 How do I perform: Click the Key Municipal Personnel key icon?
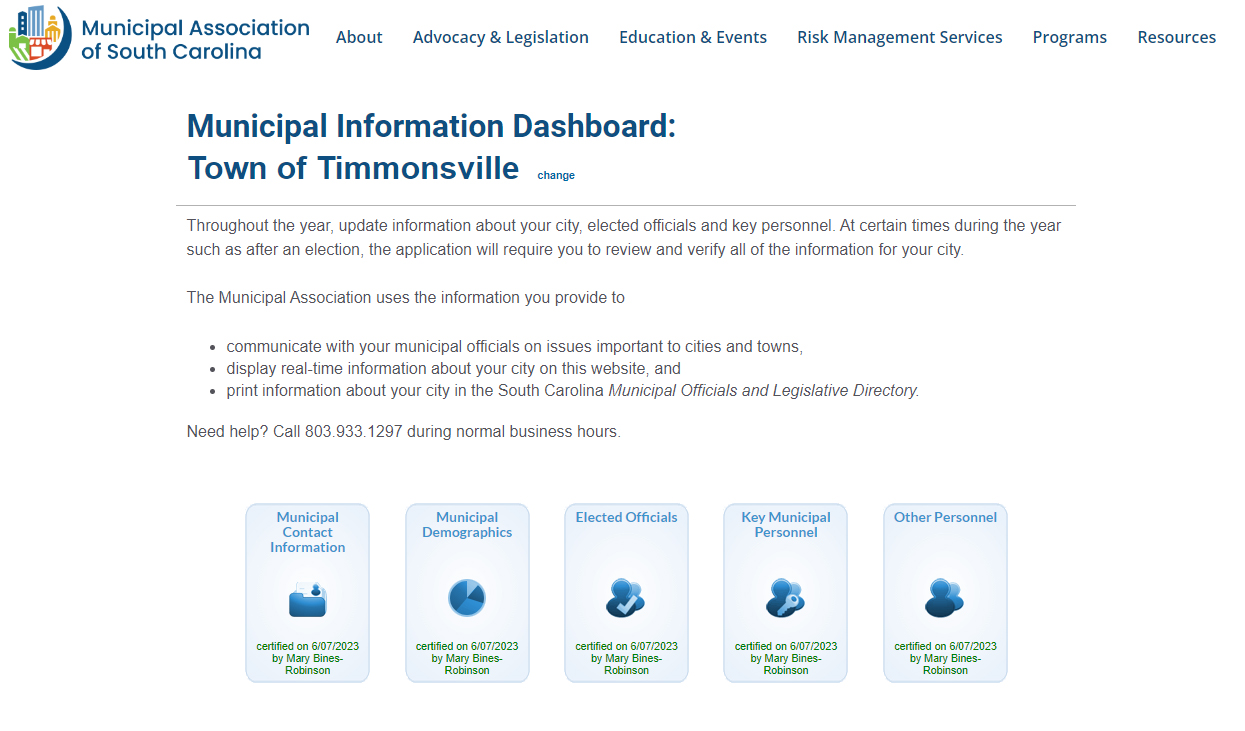pos(785,598)
